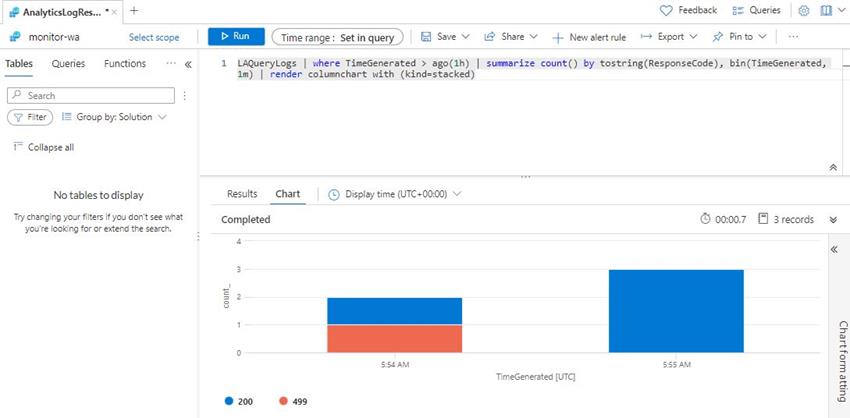This screenshot has height=418, width=850.
Task: Click Collapse all
Action: [x=44, y=147]
